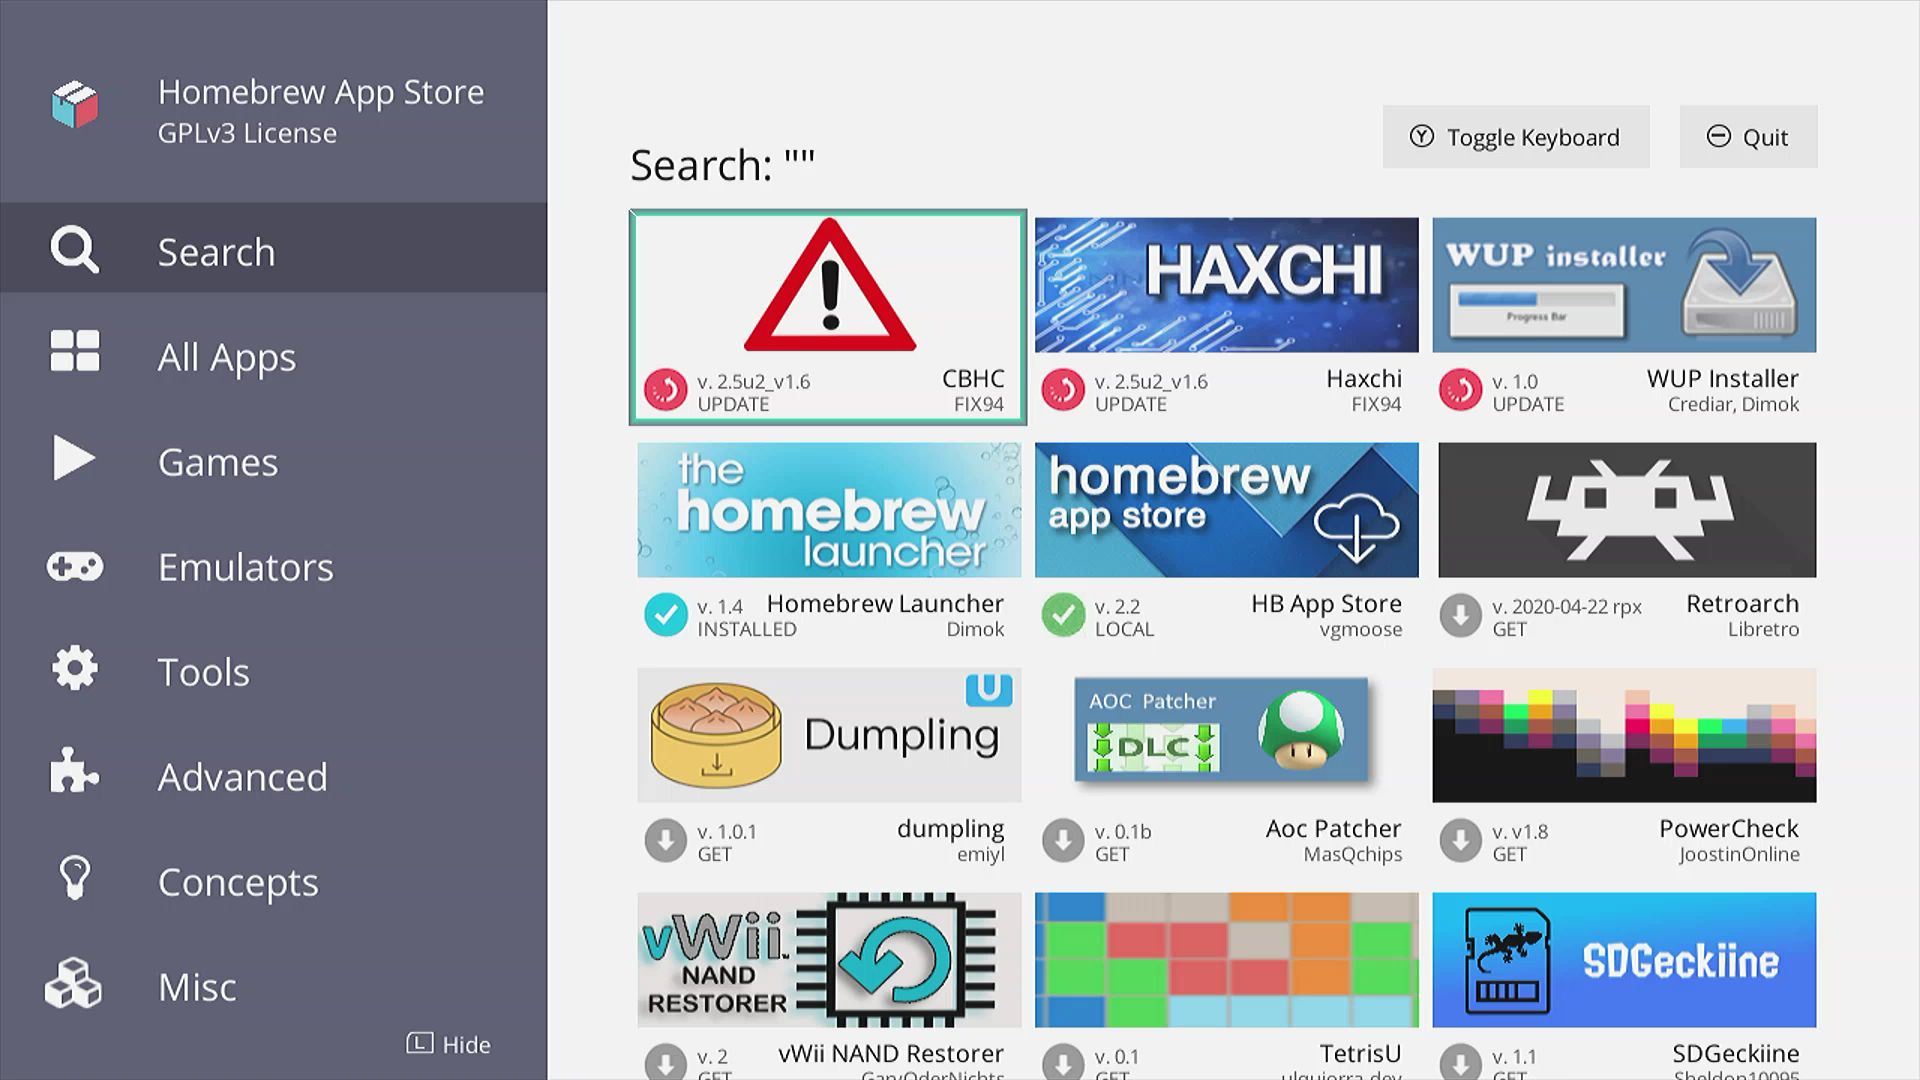Click the PowerCheck app name
Image resolution: width=1920 pixels, height=1080 pixels.
[x=1728, y=829]
